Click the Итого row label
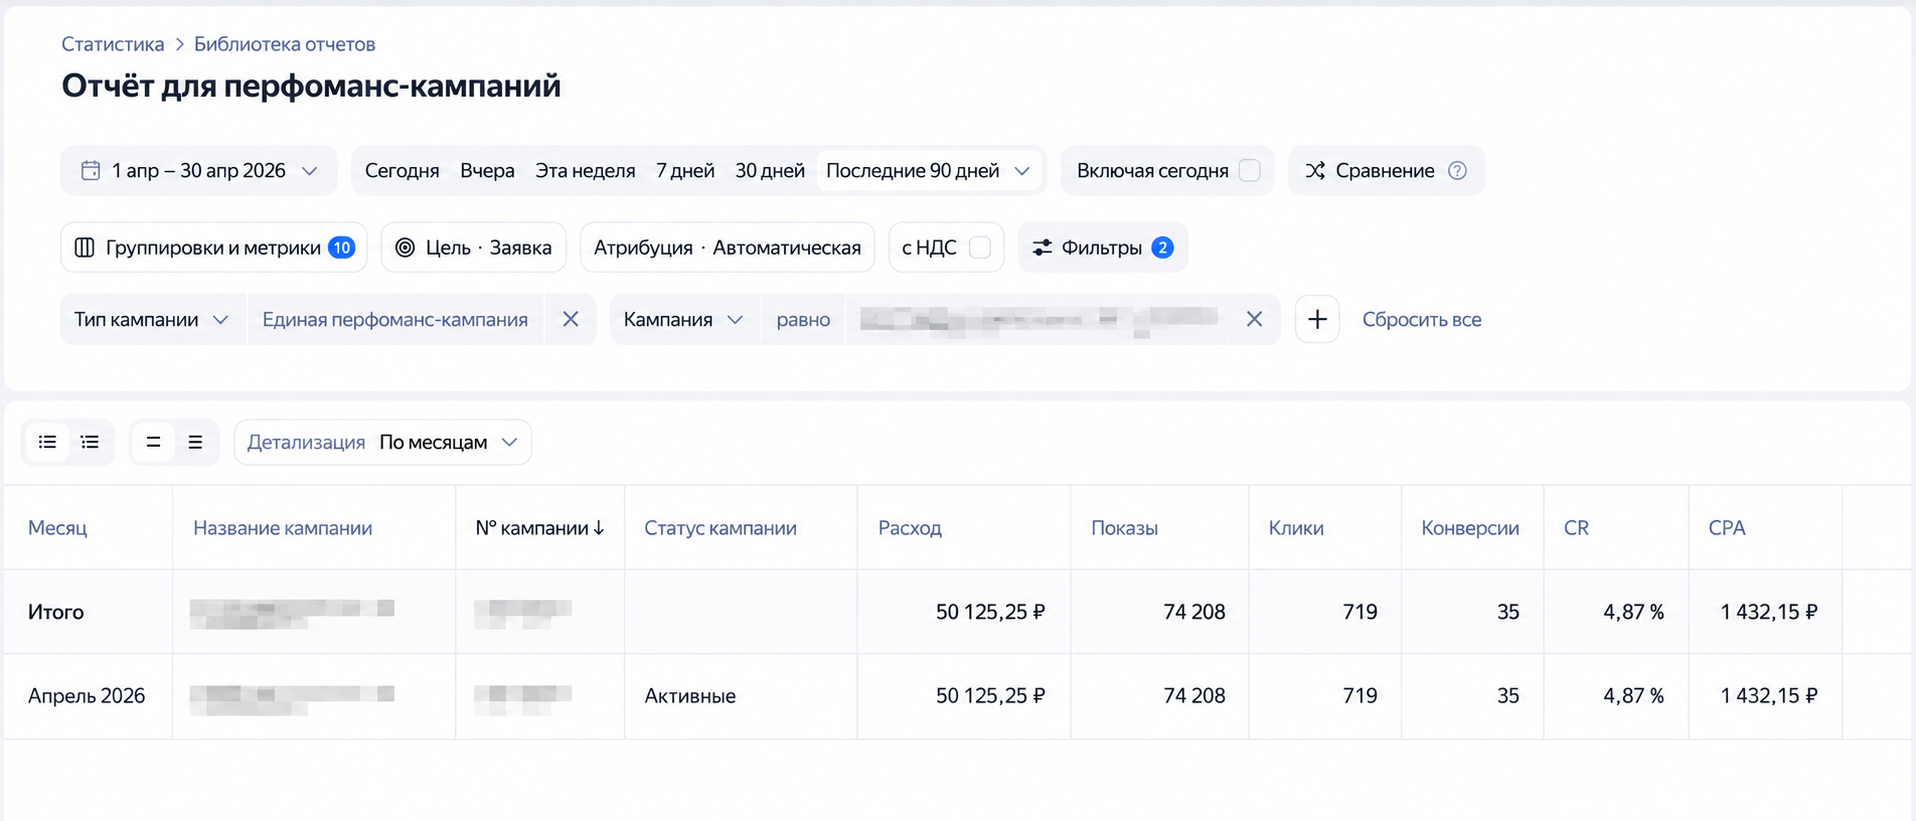Image resolution: width=1916 pixels, height=821 pixels. click(x=56, y=612)
